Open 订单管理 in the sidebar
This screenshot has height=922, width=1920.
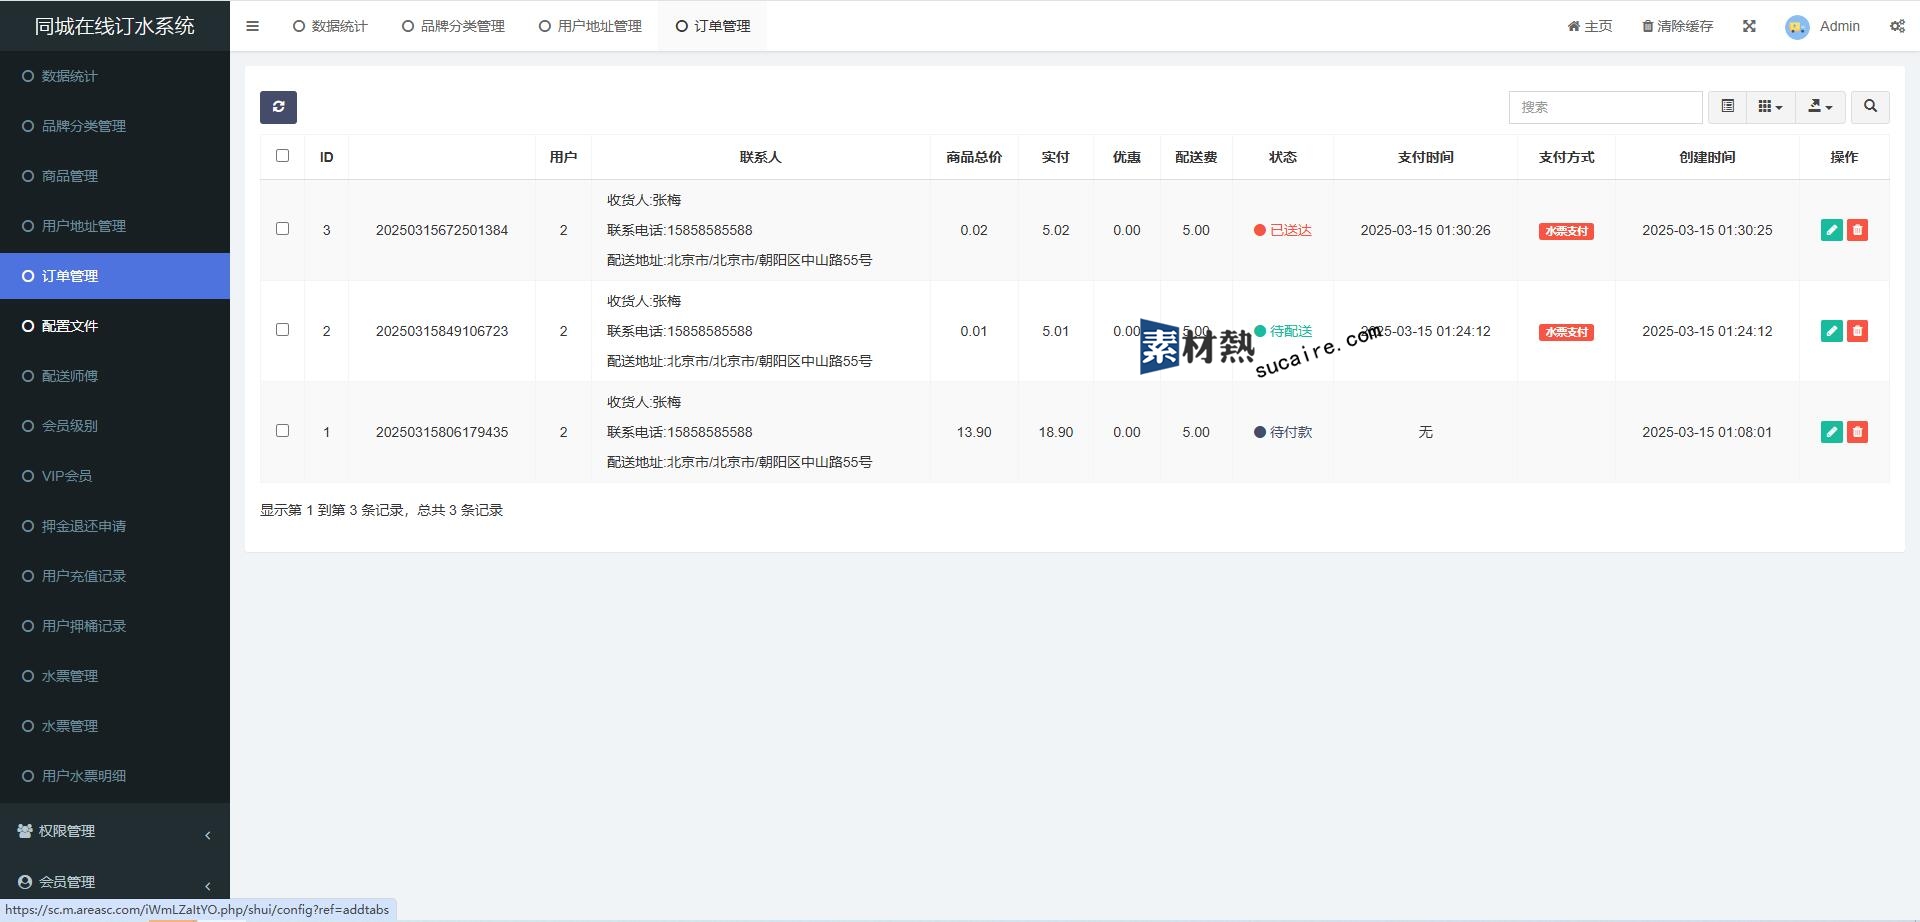pyautogui.click(x=115, y=276)
